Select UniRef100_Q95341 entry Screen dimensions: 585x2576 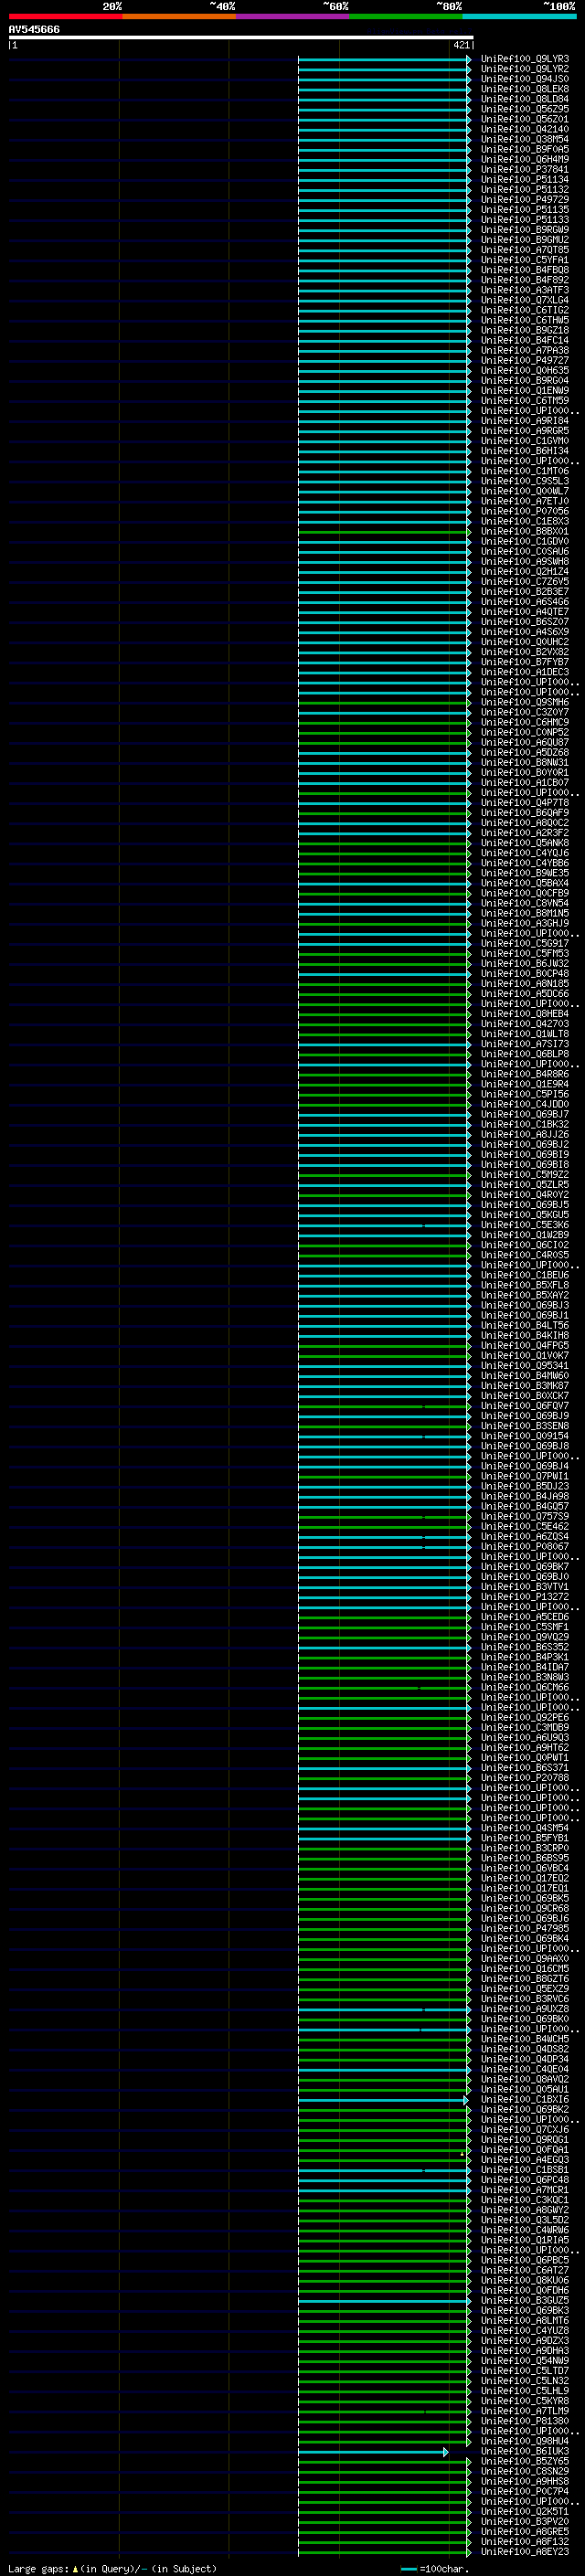(x=525, y=1365)
